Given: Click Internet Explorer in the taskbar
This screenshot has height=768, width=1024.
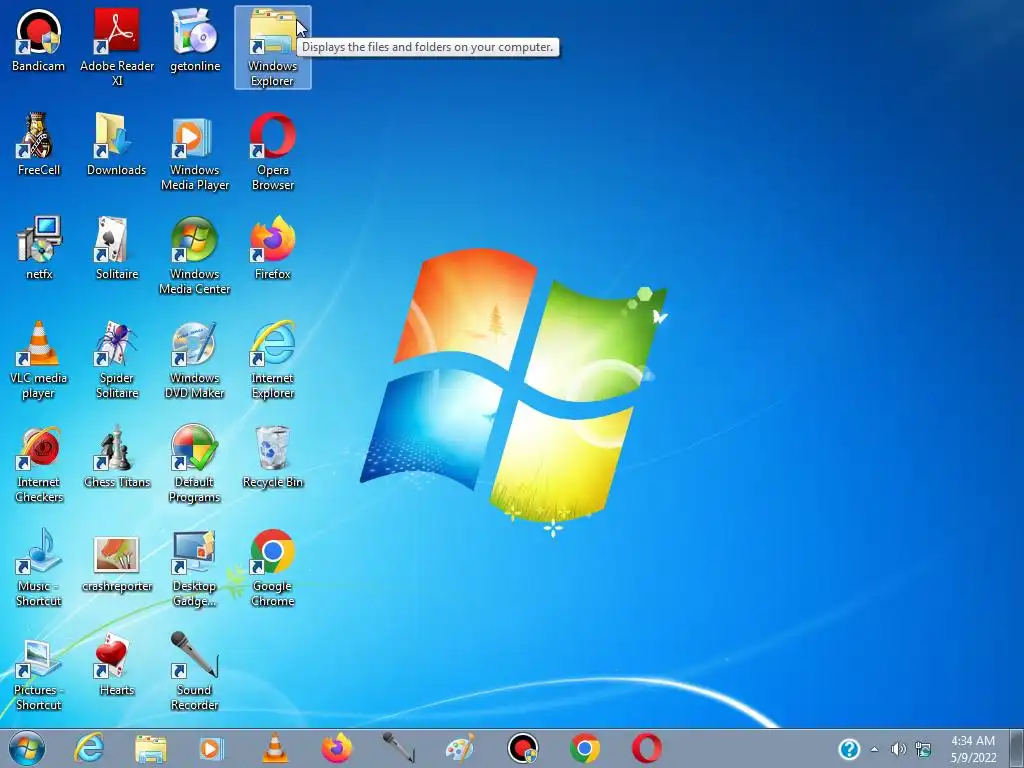Looking at the screenshot, I should coord(89,748).
